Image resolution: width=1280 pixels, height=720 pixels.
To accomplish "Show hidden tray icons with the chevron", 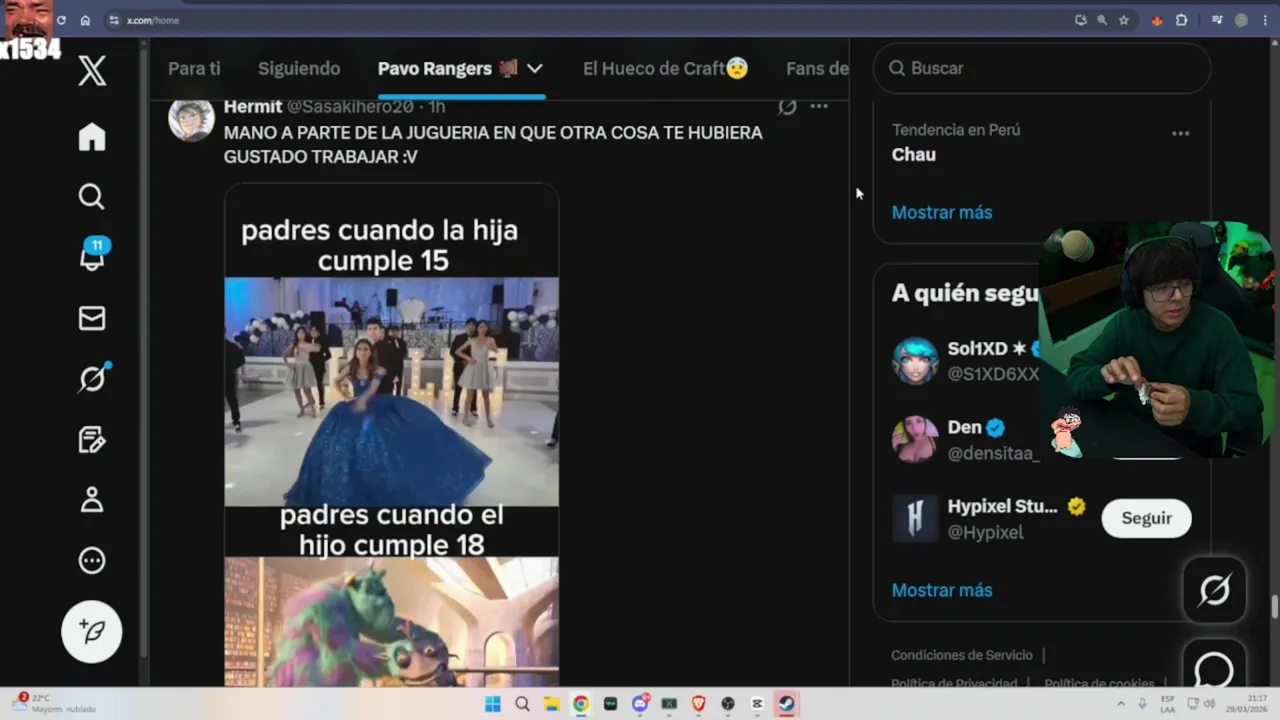I will [x=1121, y=704].
